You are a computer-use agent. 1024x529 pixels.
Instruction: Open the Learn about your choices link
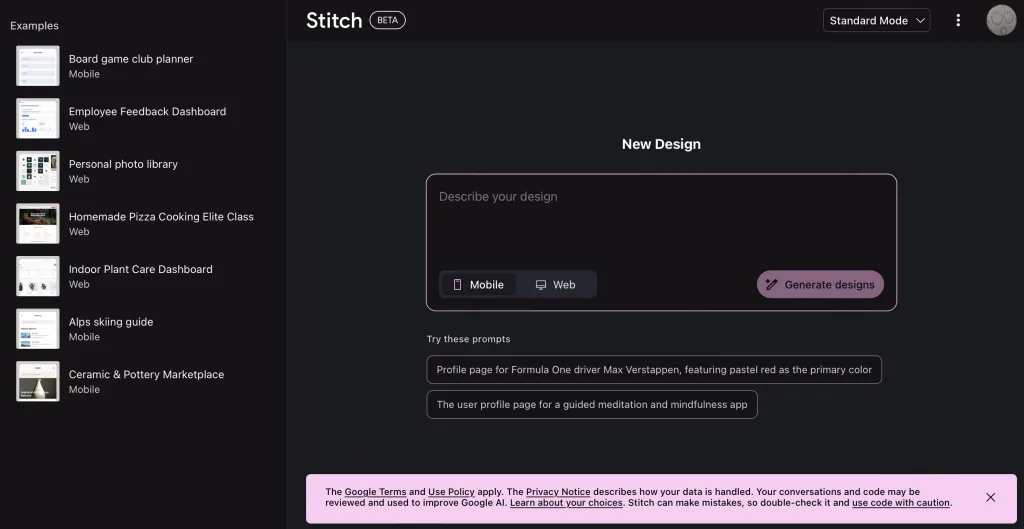point(566,503)
